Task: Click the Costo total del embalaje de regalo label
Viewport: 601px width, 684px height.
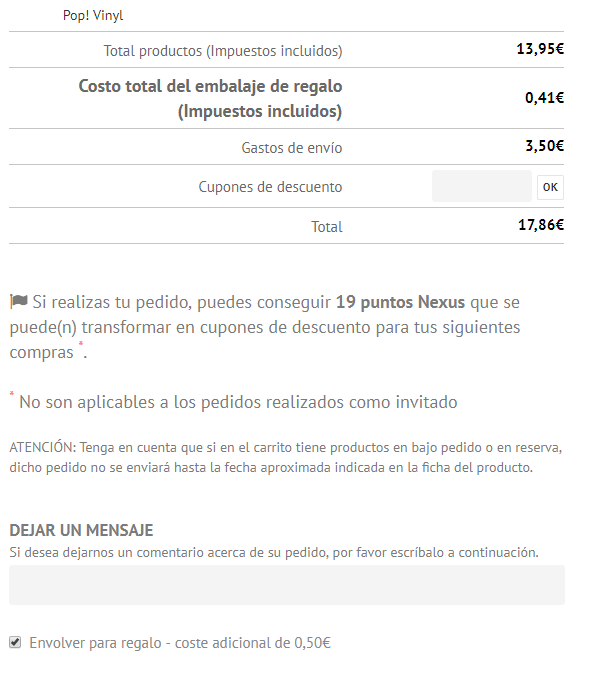Action: 210,99
